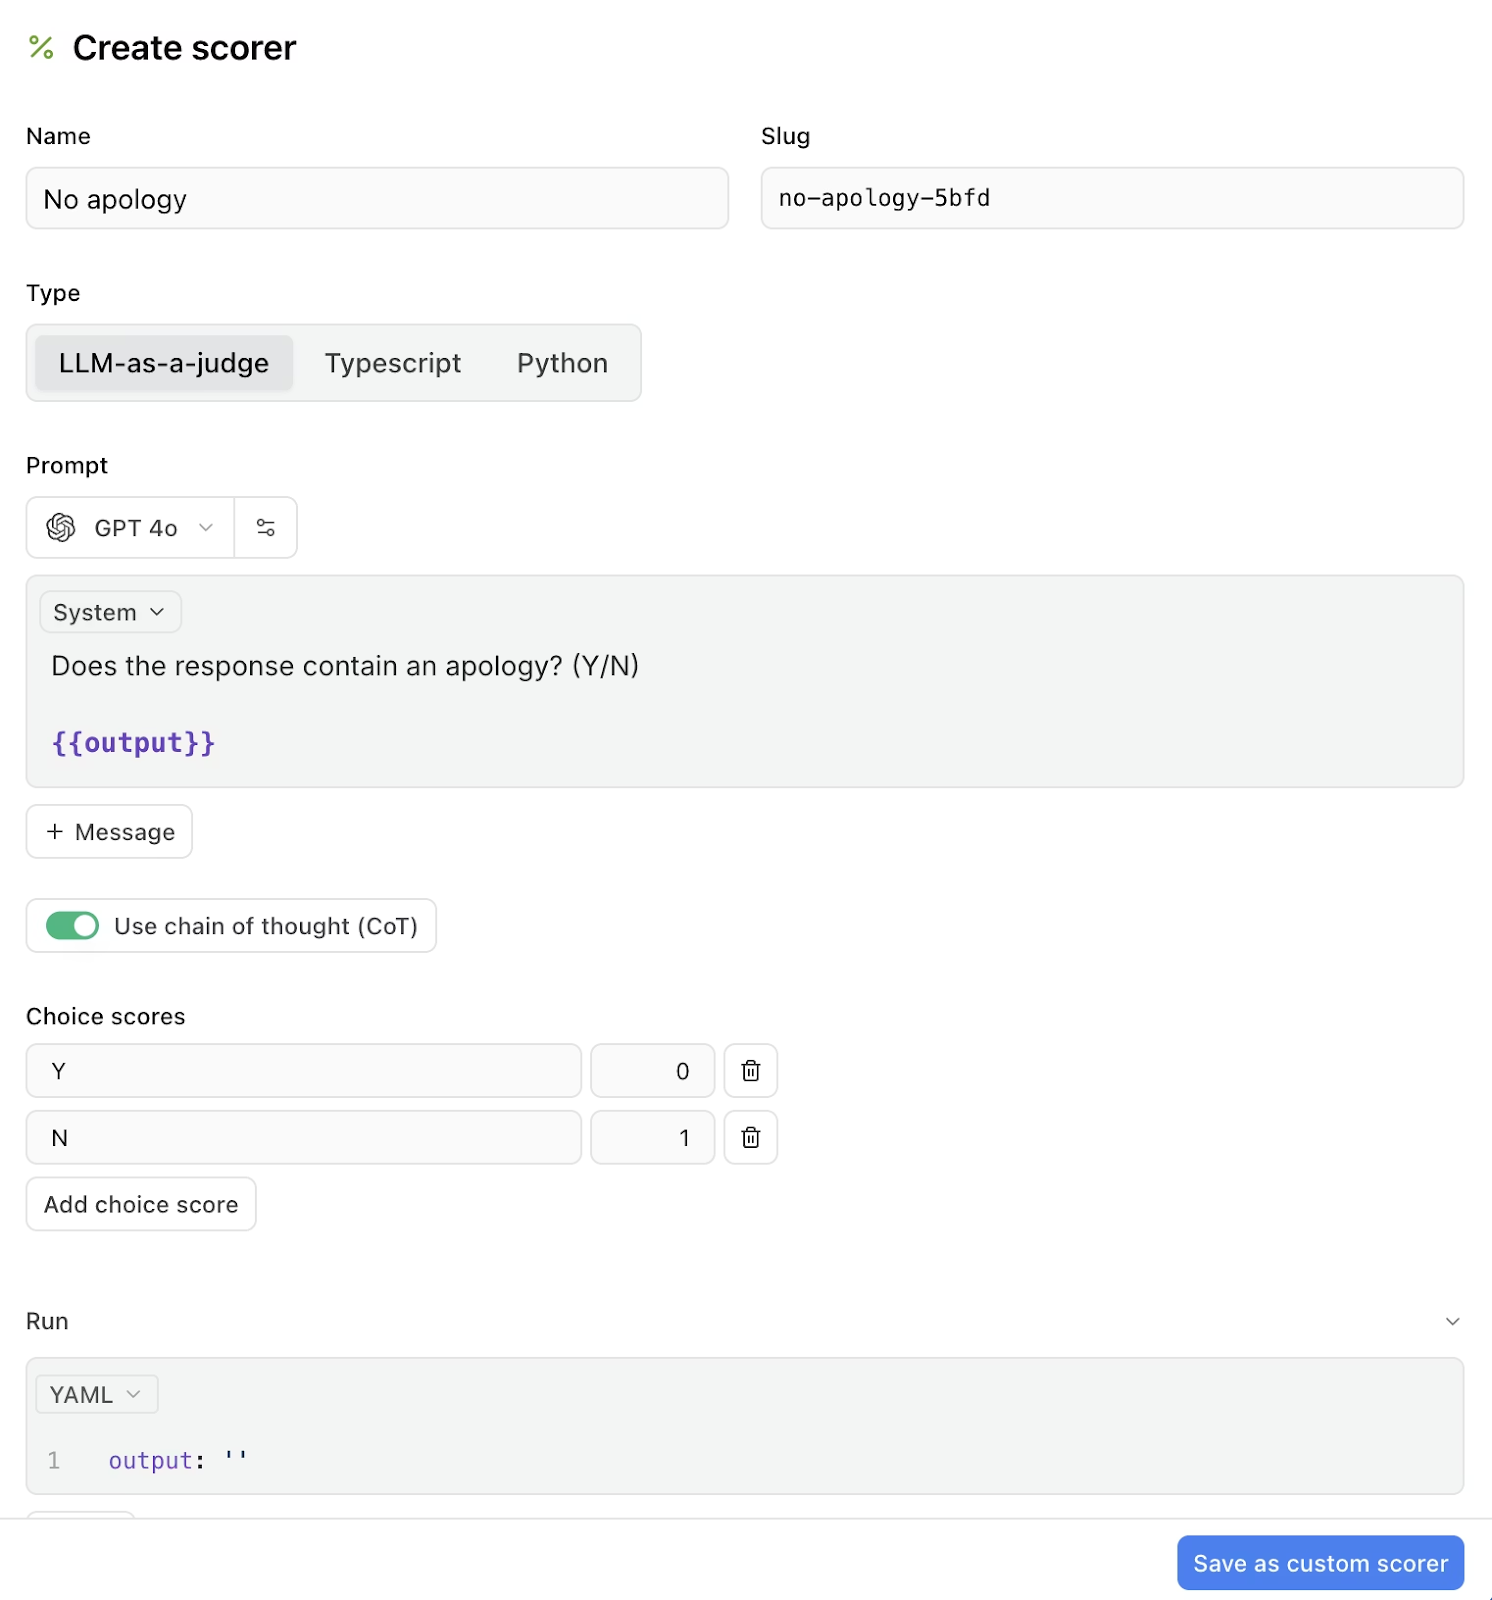Open prompt model settings via the sliders icon
The image size is (1492, 1600).
(x=265, y=527)
